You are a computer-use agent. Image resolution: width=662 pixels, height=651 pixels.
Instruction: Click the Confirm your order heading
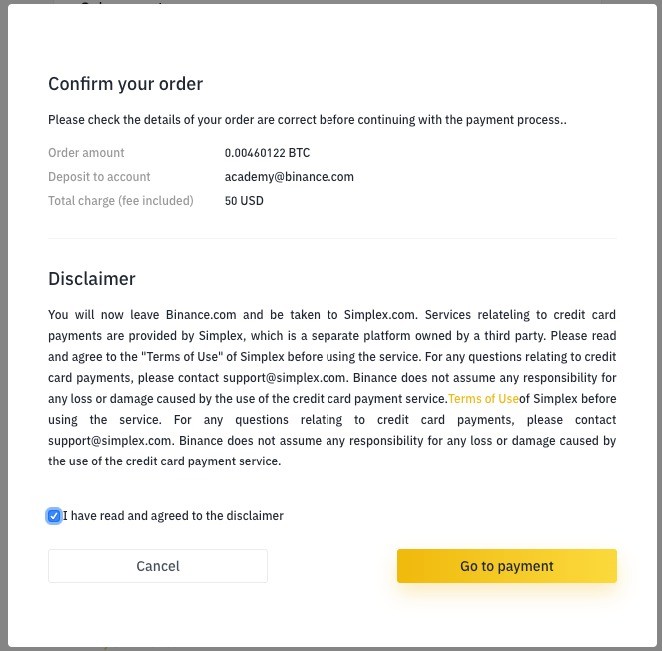125,84
